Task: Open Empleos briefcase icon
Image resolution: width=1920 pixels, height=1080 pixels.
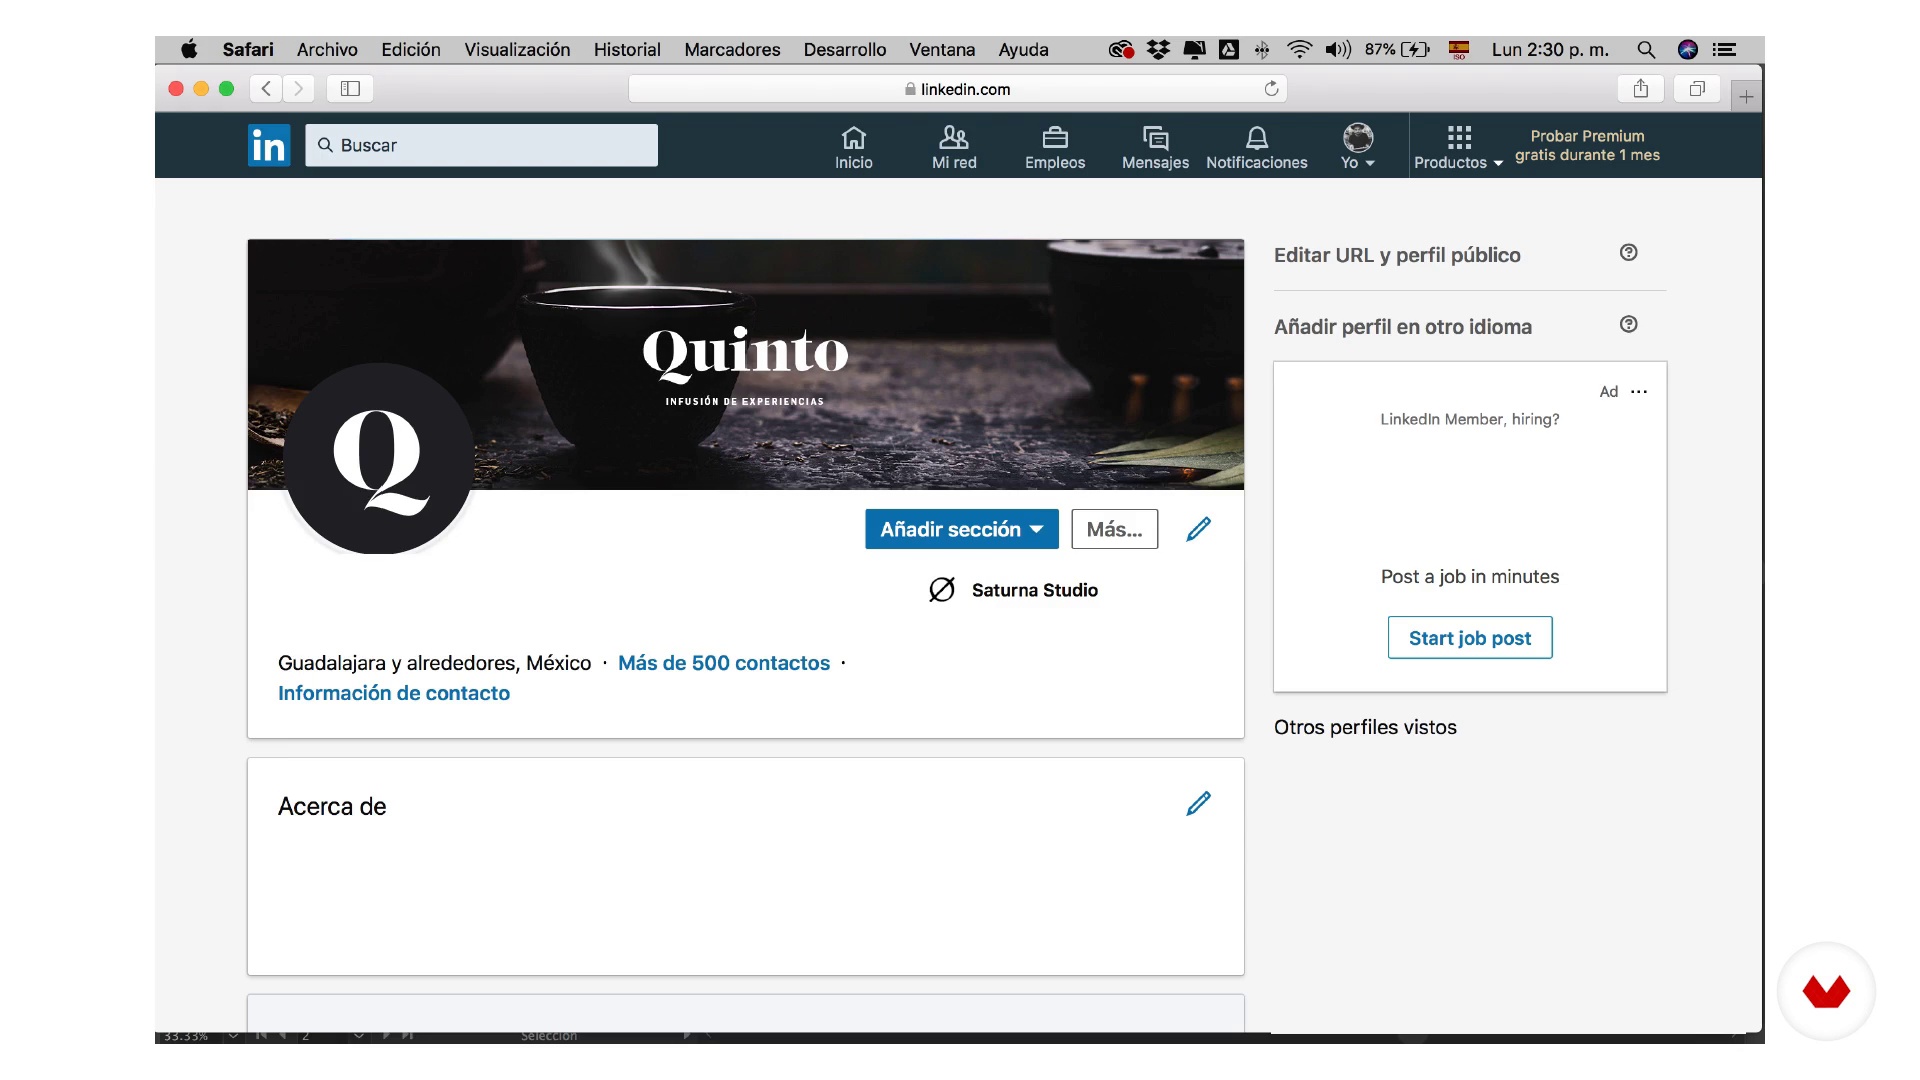Action: tap(1055, 147)
